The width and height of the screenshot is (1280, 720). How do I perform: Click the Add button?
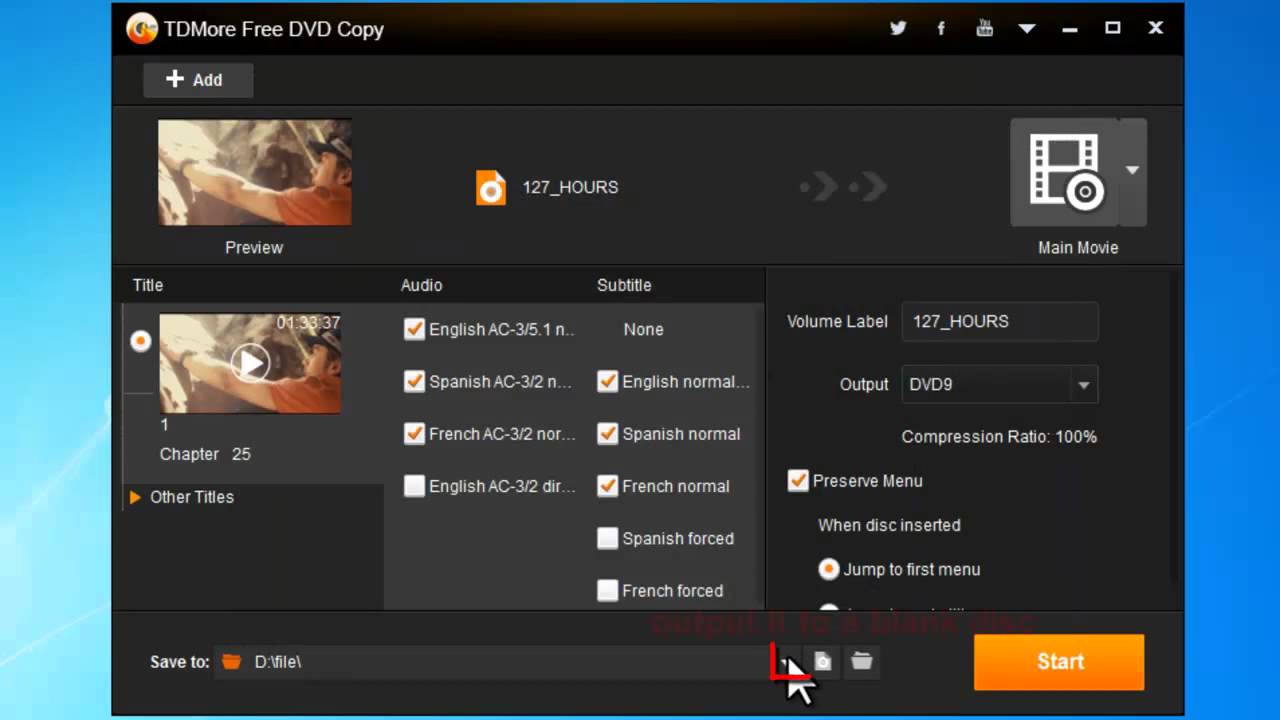[198, 80]
